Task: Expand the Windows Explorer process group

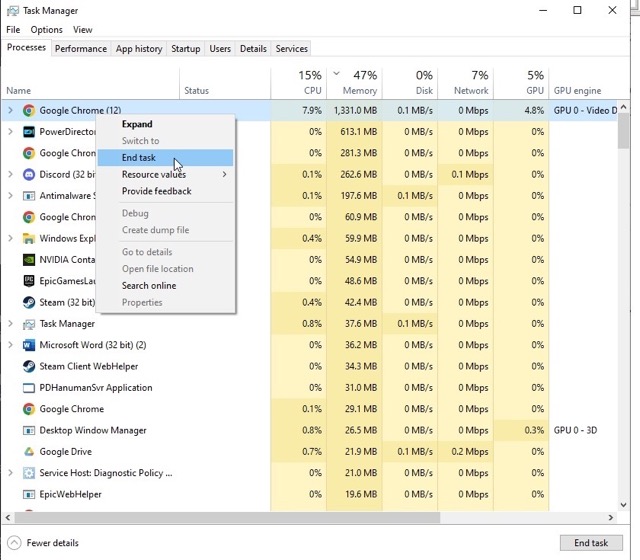Action: [x=11, y=238]
